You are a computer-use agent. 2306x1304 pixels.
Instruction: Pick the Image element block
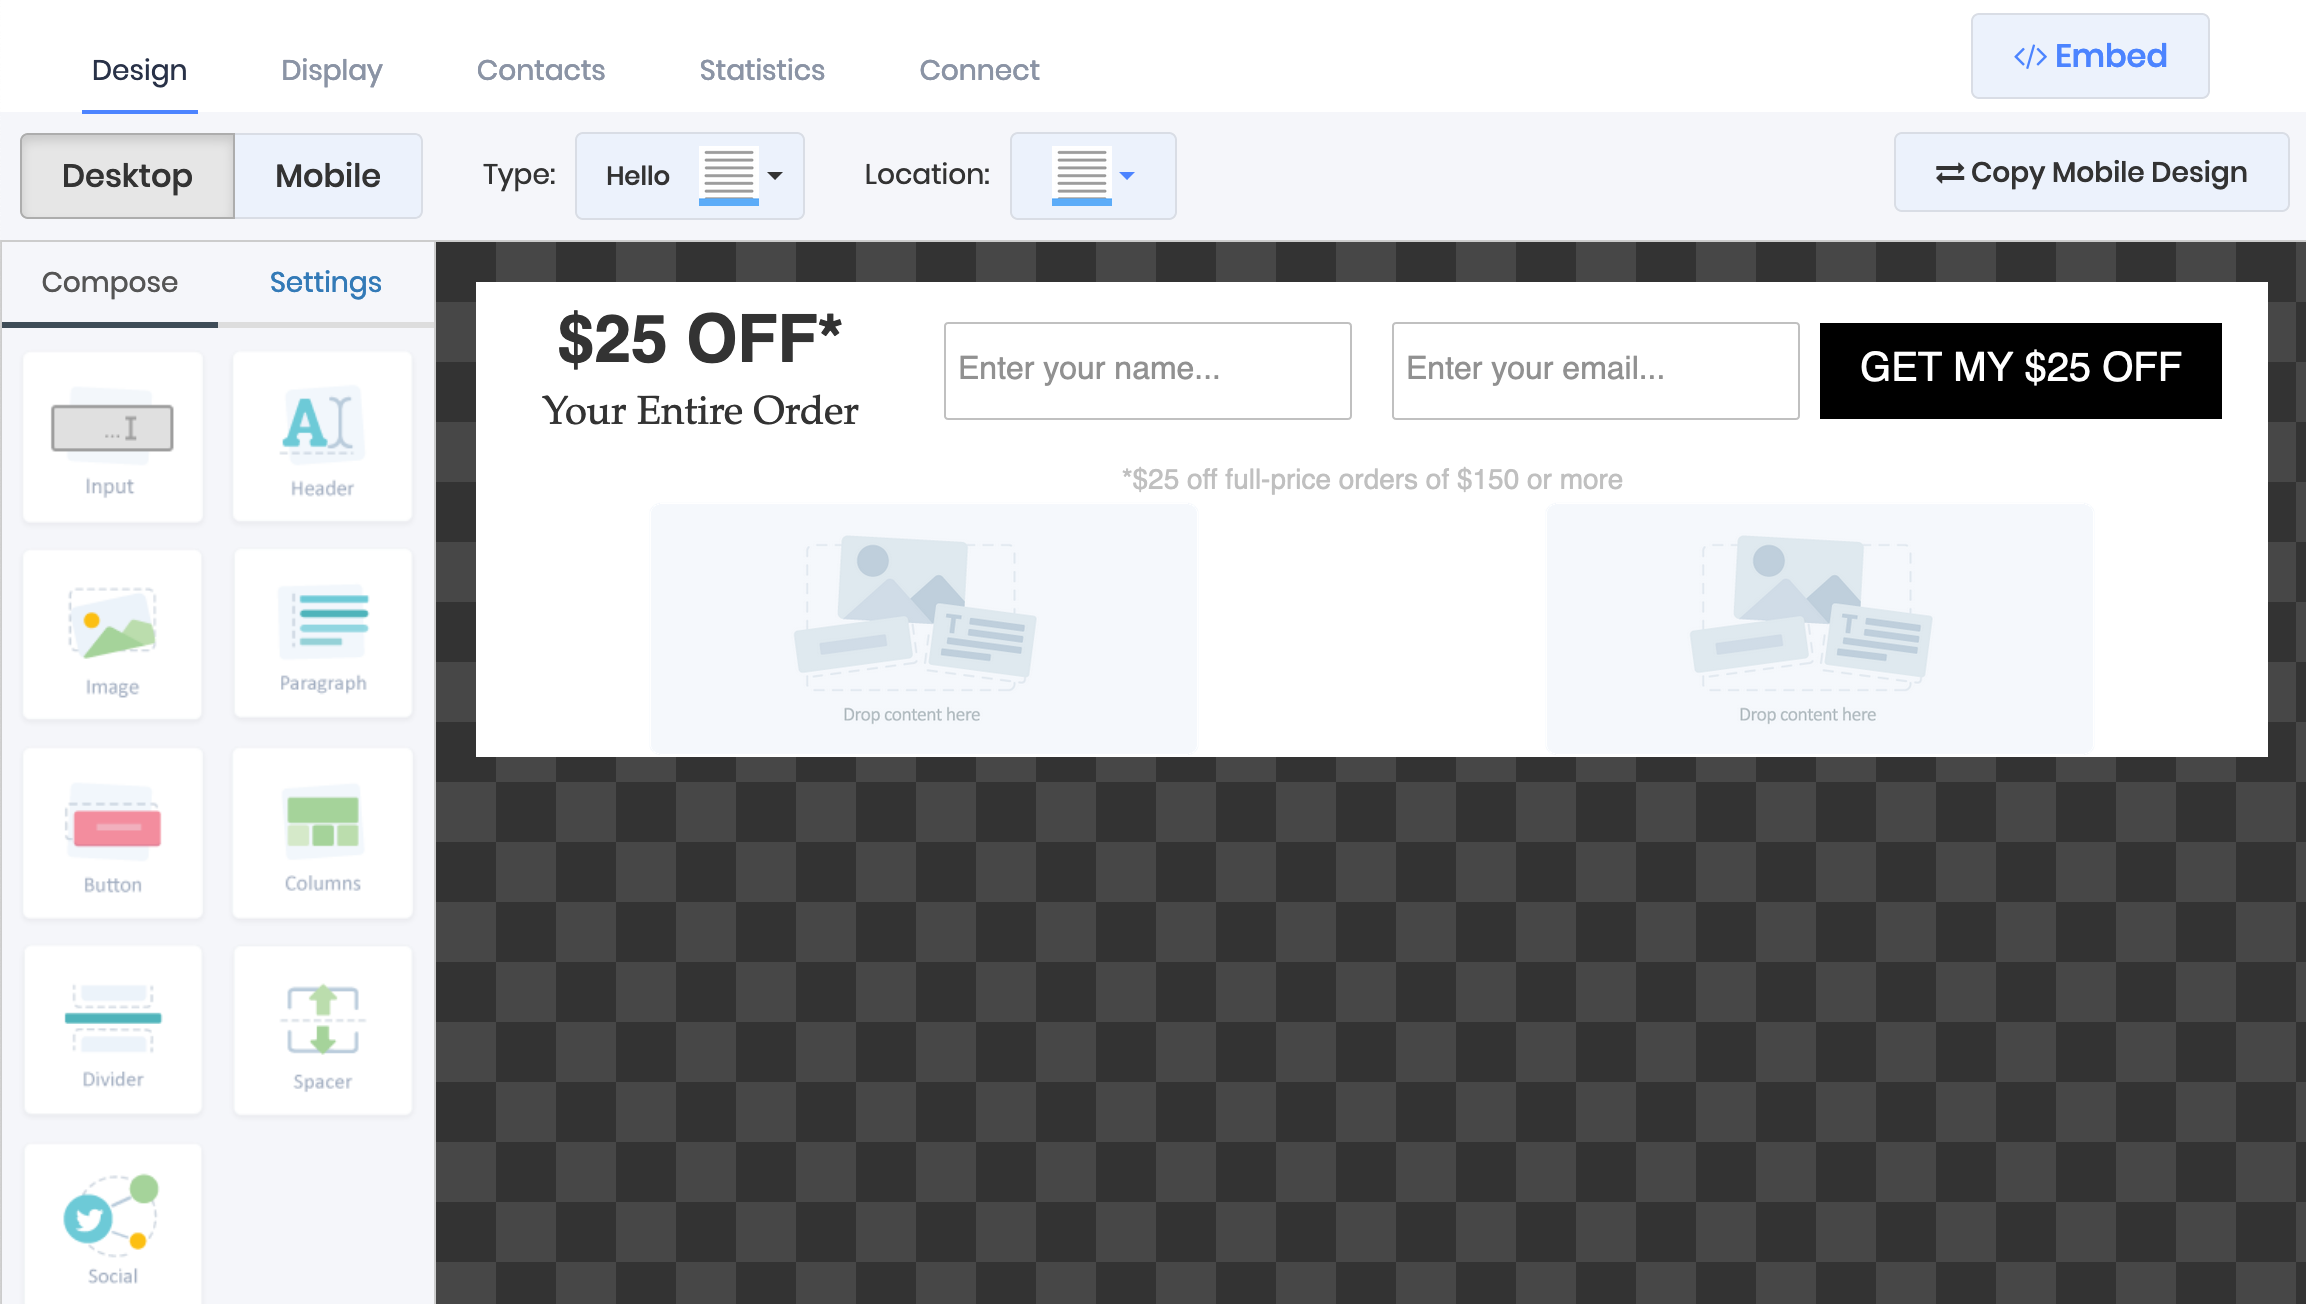[112, 634]
